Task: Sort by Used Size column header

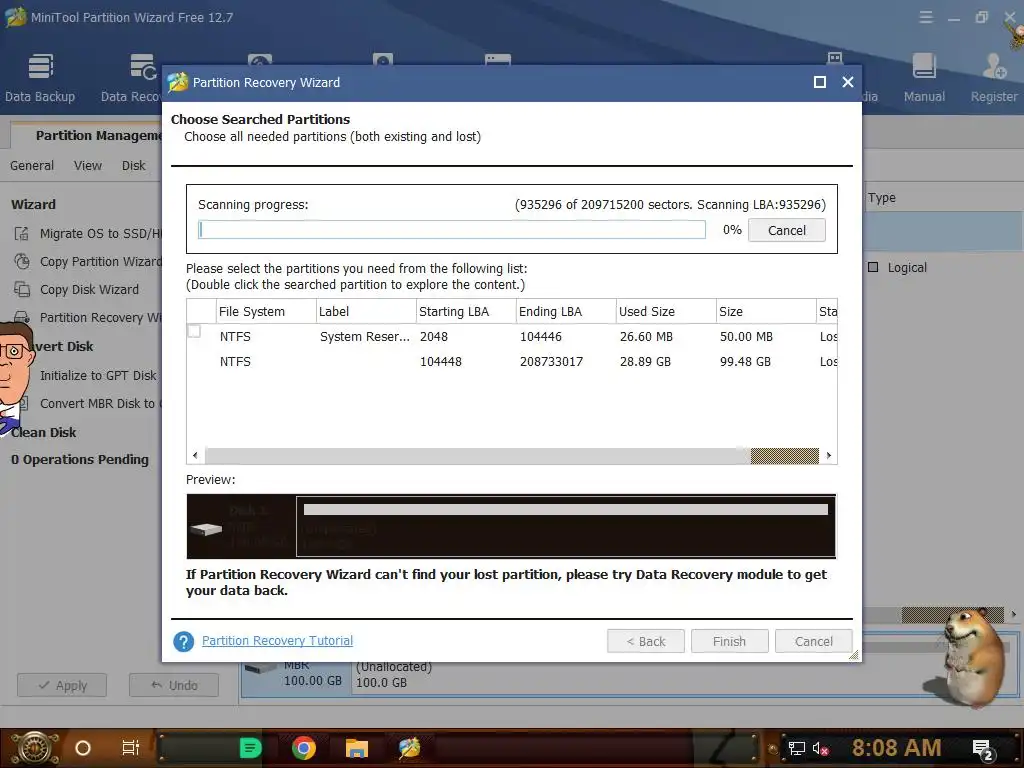Action: pos(666,312)
